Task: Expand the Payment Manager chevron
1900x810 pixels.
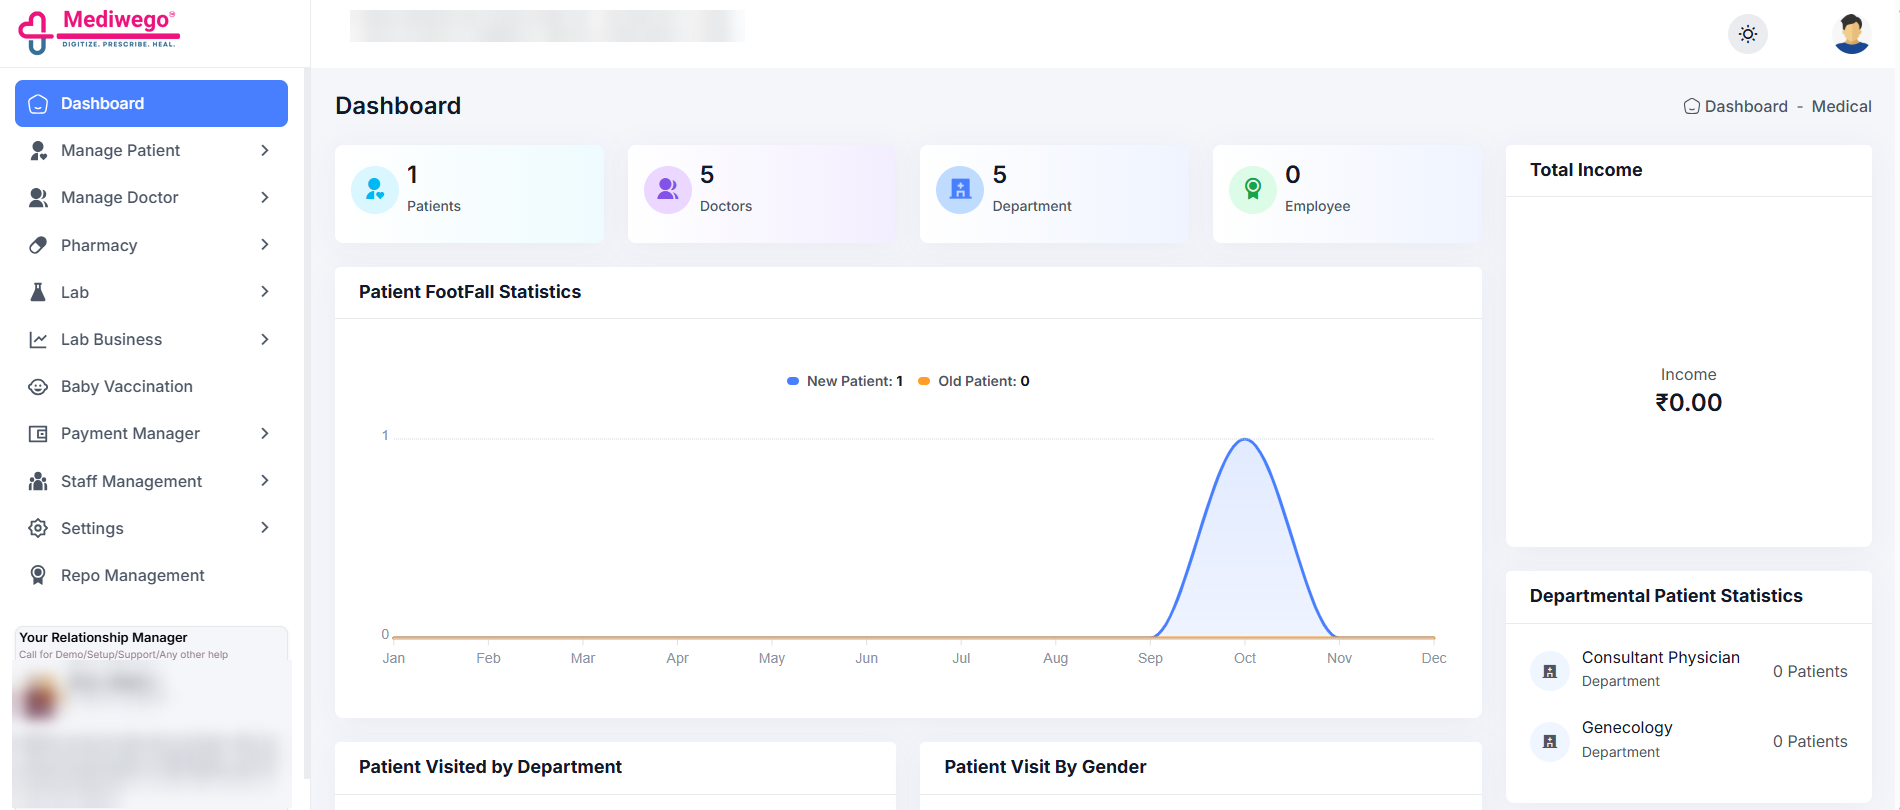Action: 265,433
